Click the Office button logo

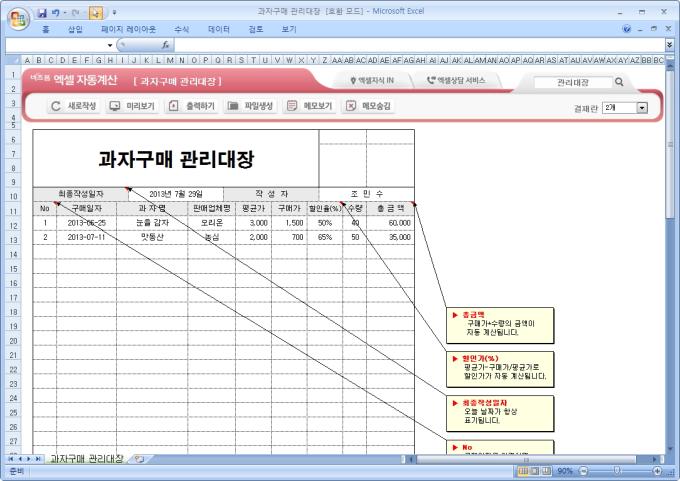click(x=17, y=17)
